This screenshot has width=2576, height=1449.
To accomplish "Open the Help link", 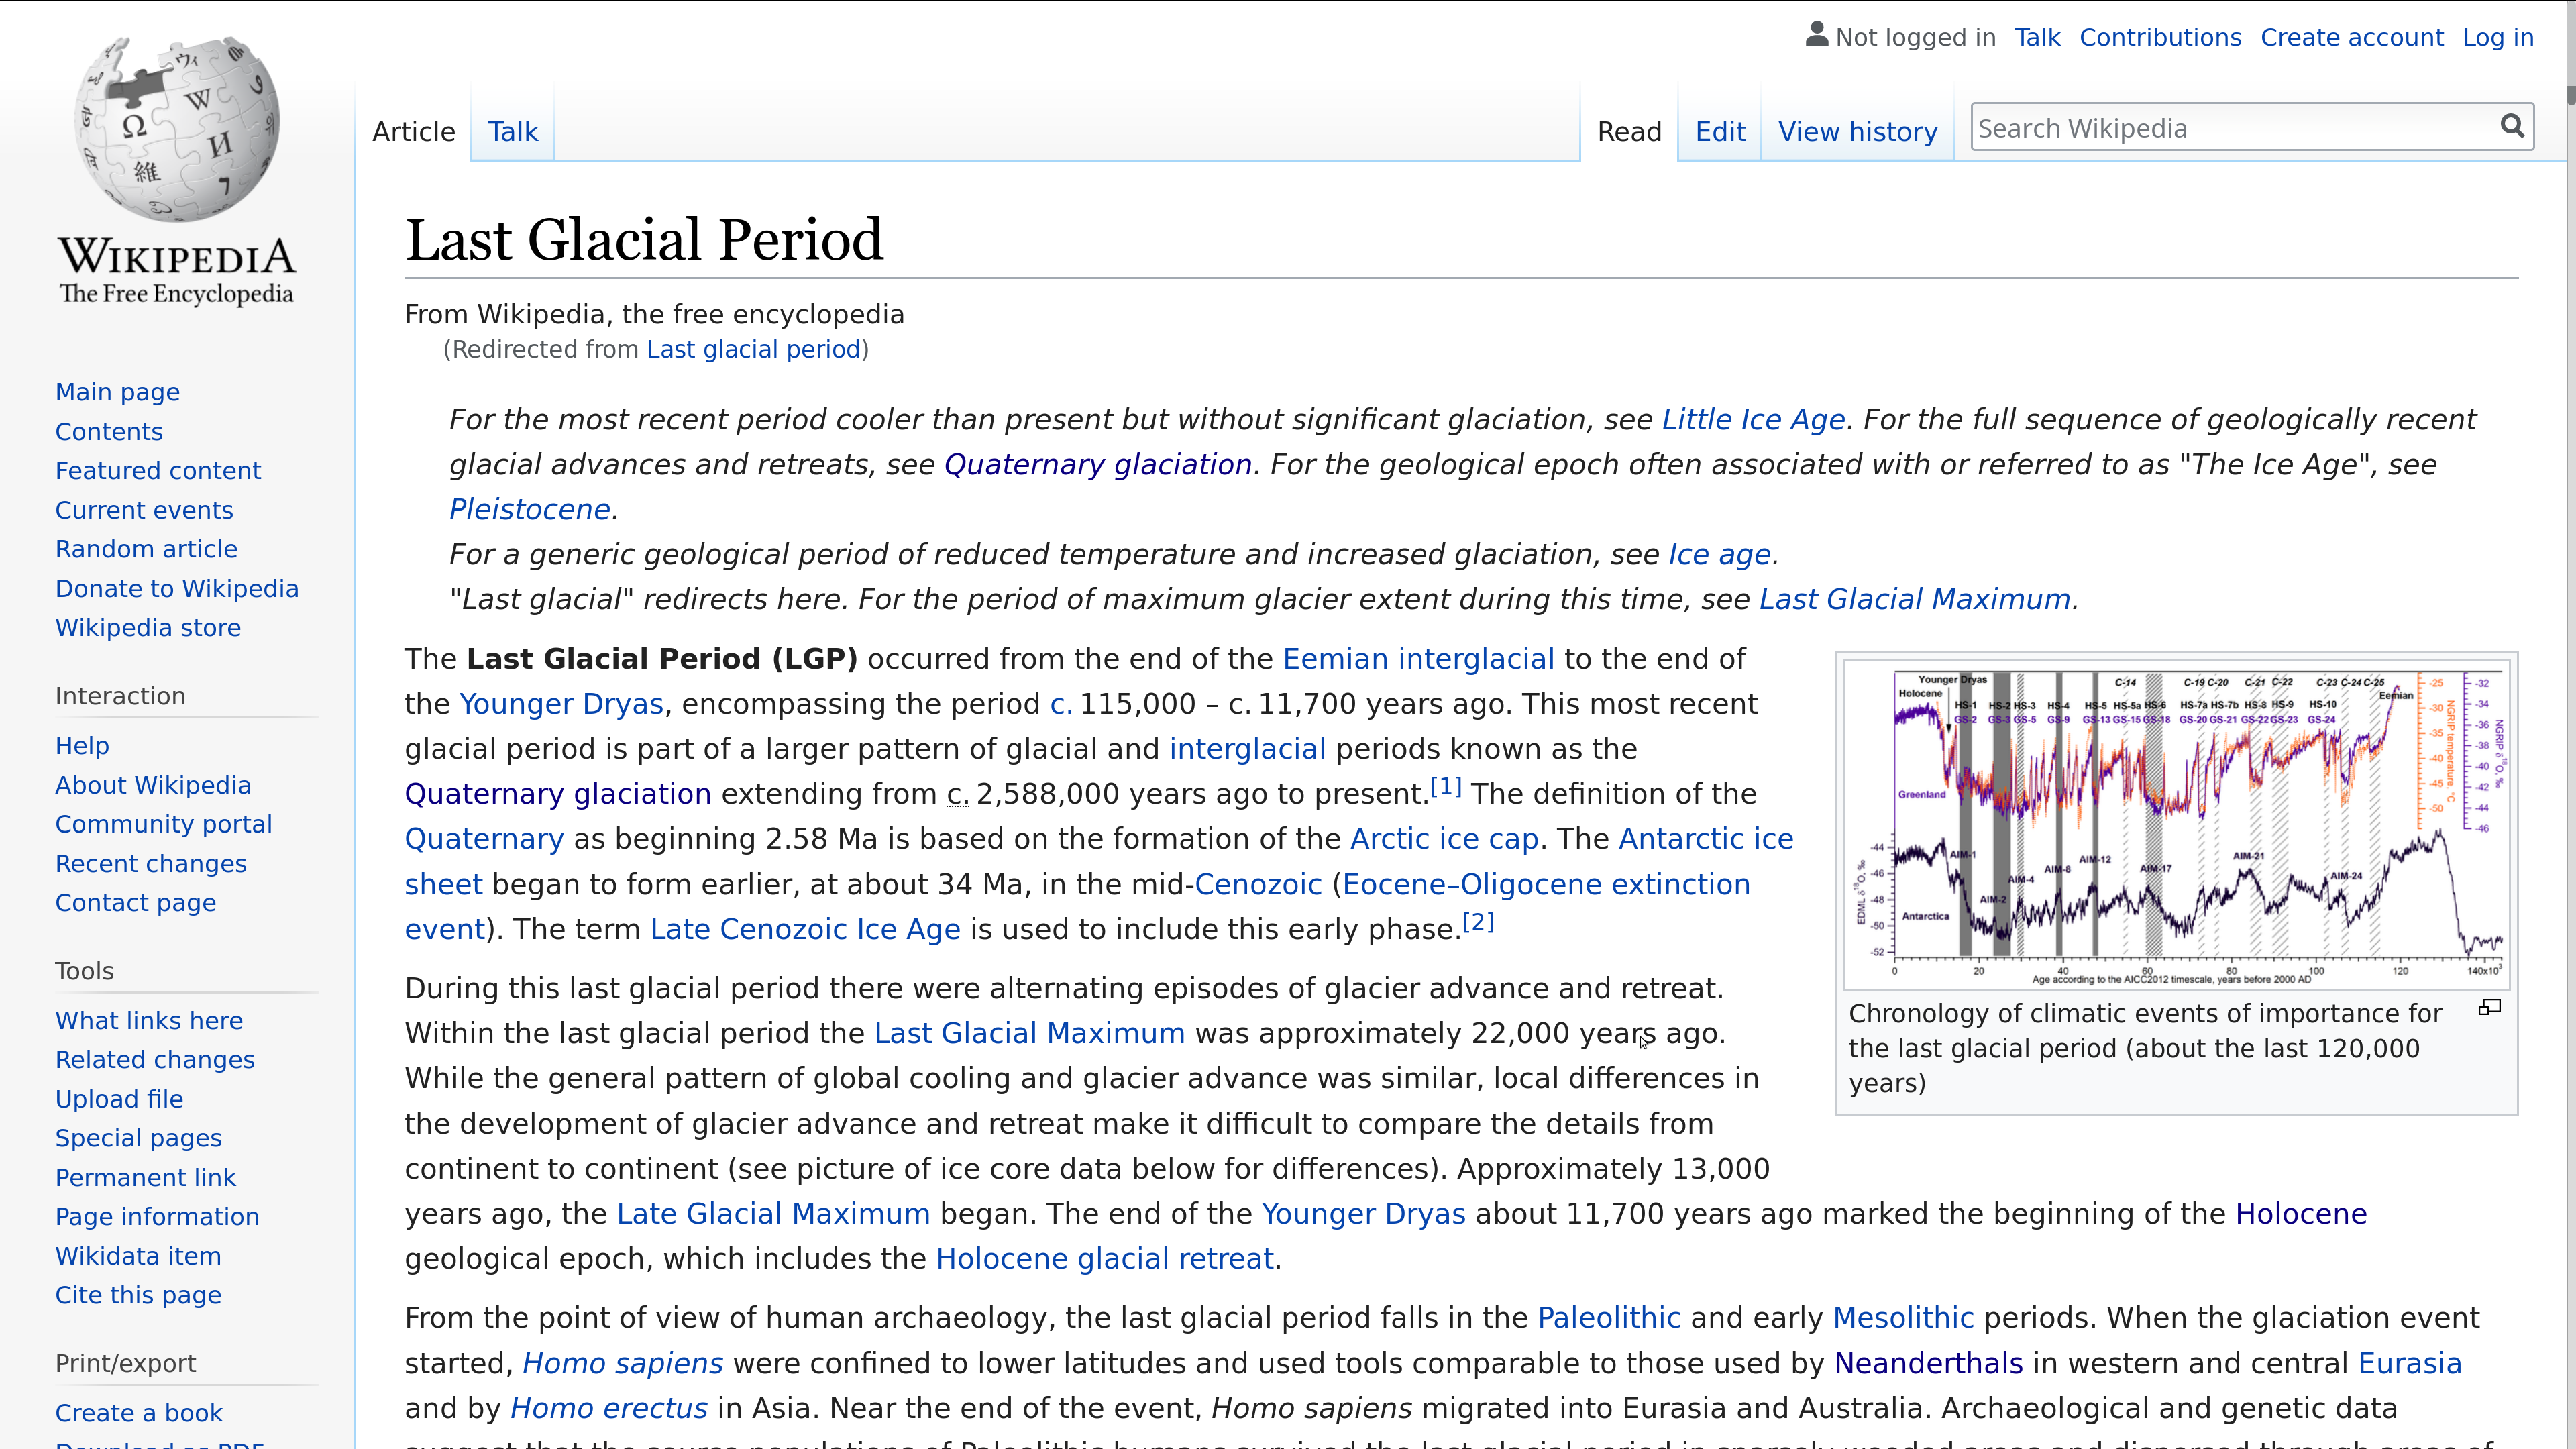I will point(82,745).
